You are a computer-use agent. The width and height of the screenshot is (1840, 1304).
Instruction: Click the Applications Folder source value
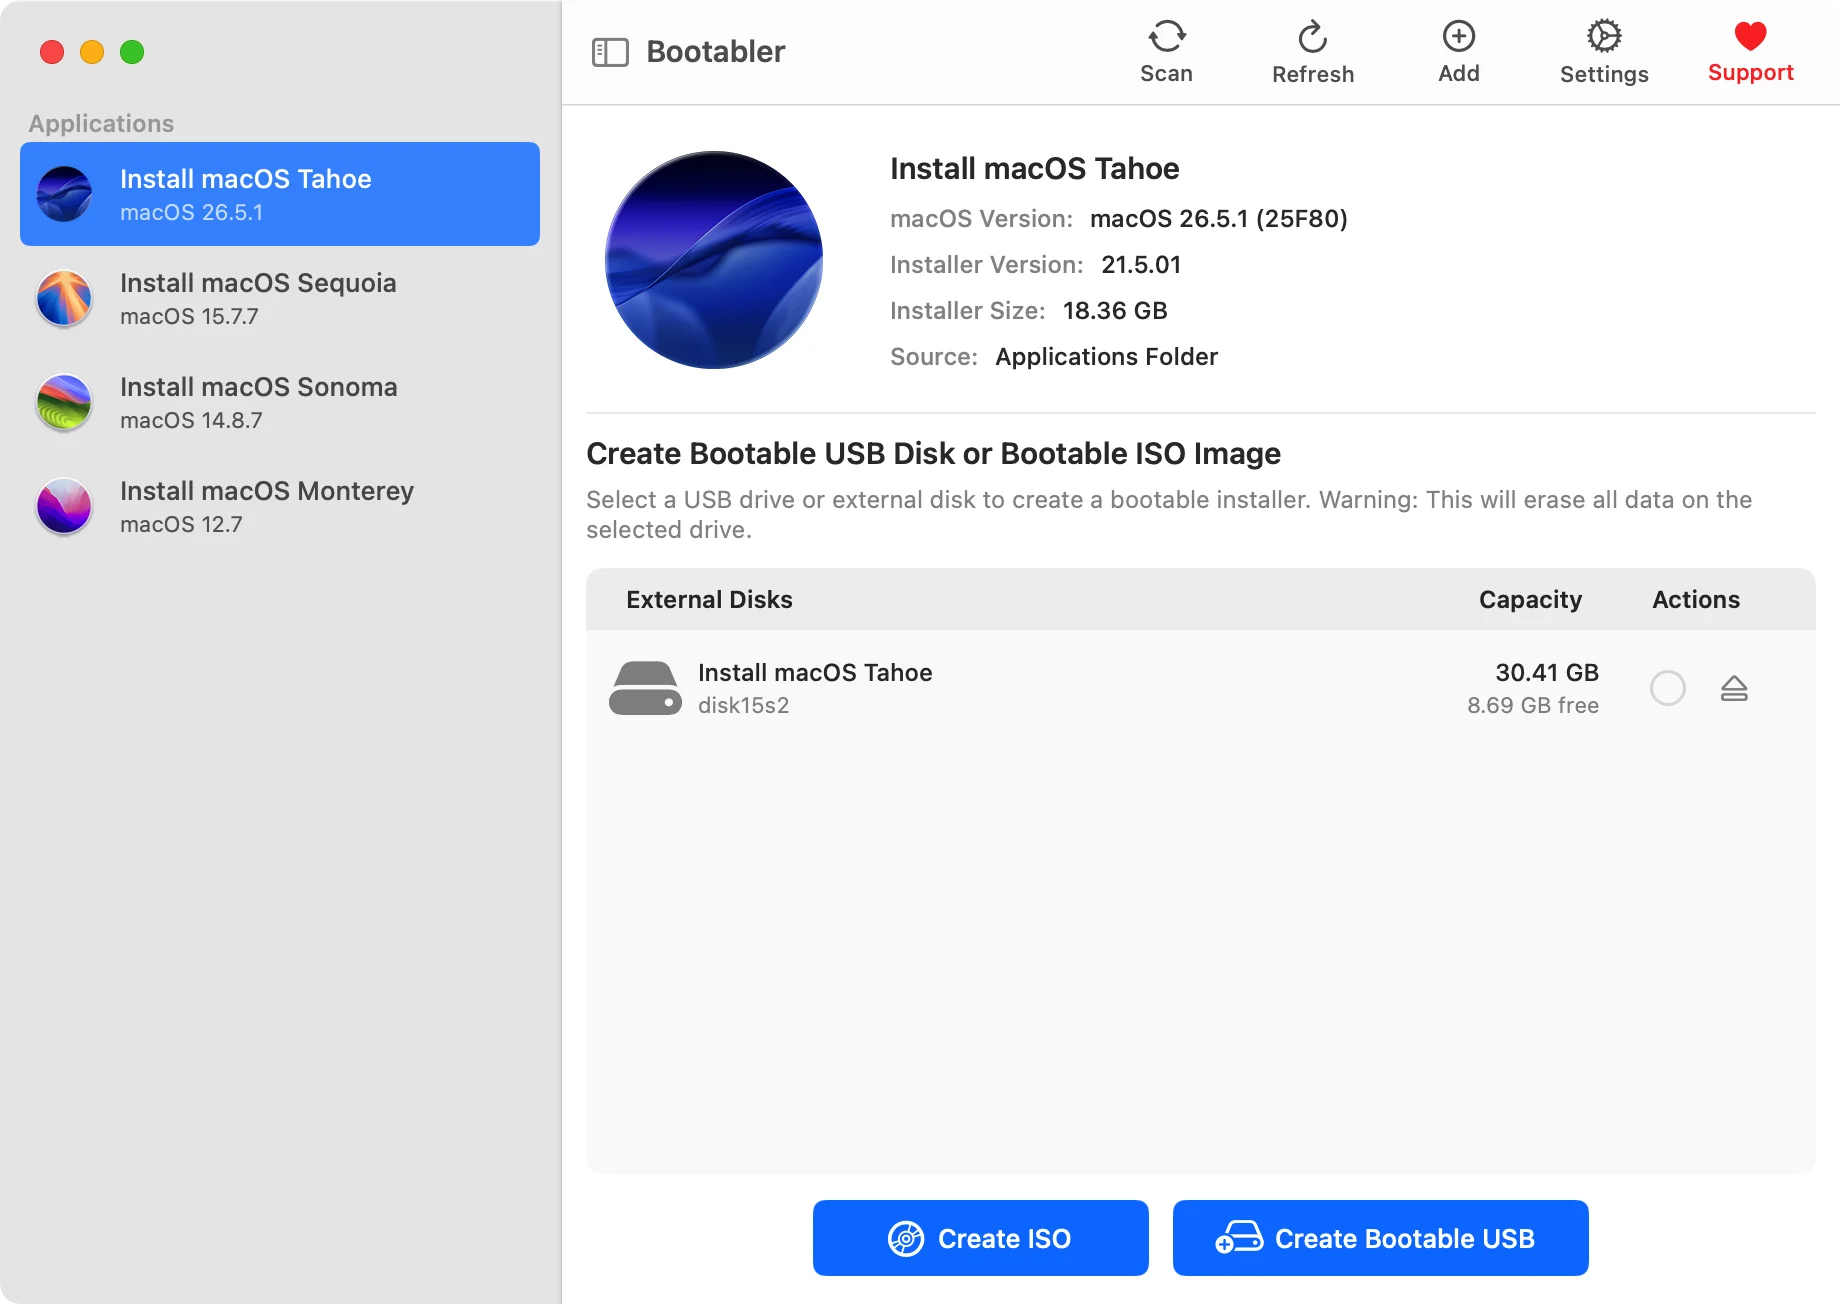[1107, 356]
